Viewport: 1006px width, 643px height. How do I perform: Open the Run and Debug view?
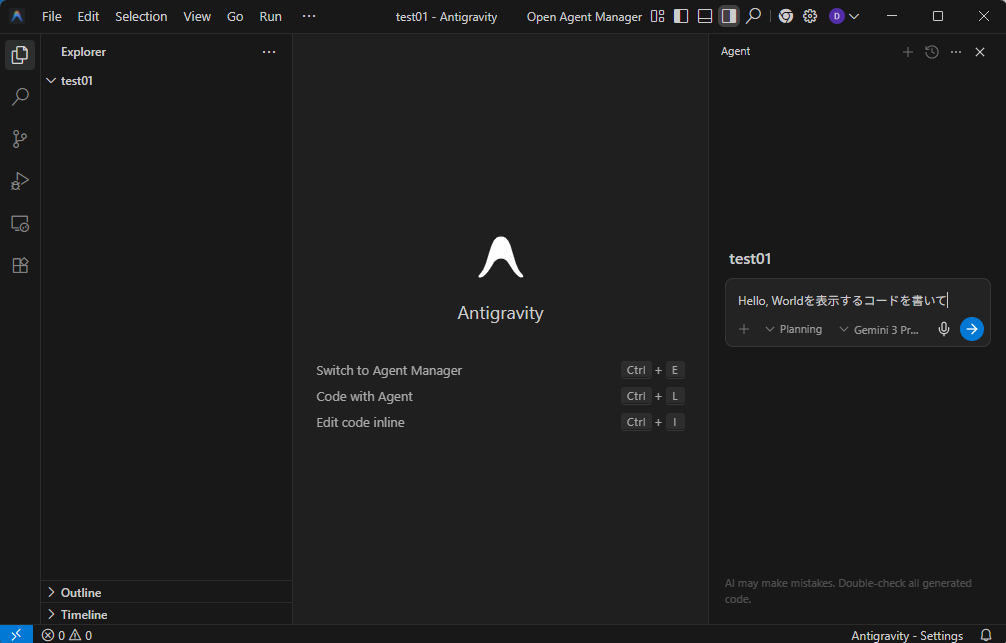tap(20, 181)
